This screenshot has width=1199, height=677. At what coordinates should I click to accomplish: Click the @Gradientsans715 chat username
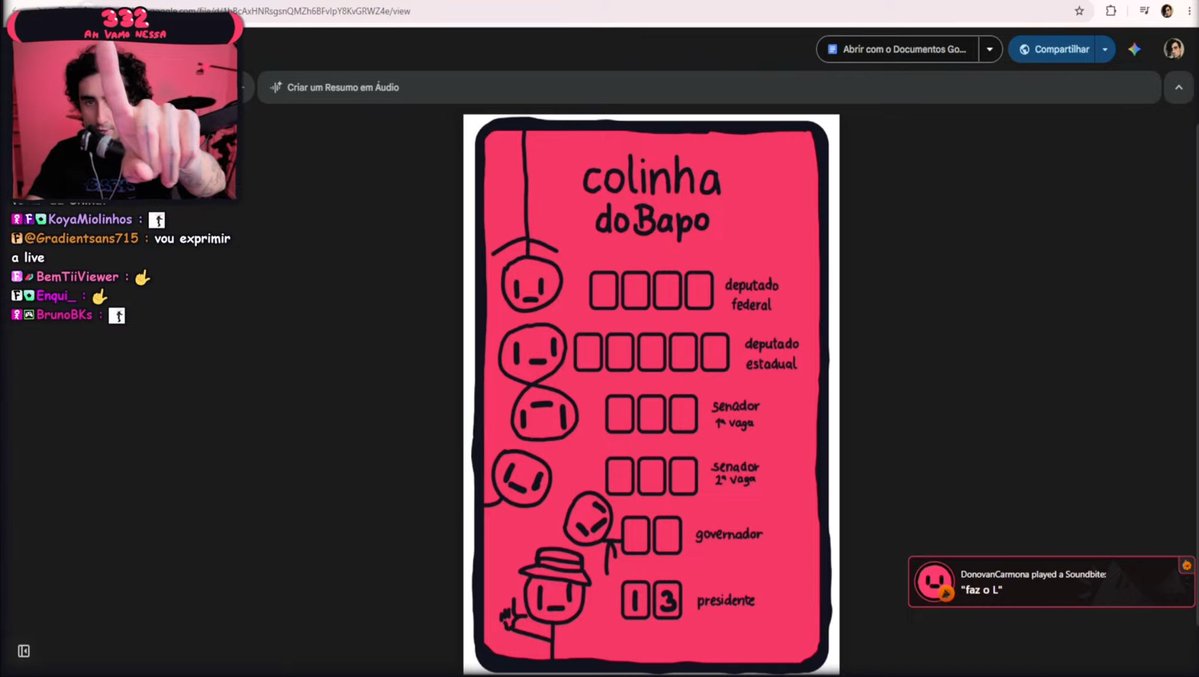81,238
